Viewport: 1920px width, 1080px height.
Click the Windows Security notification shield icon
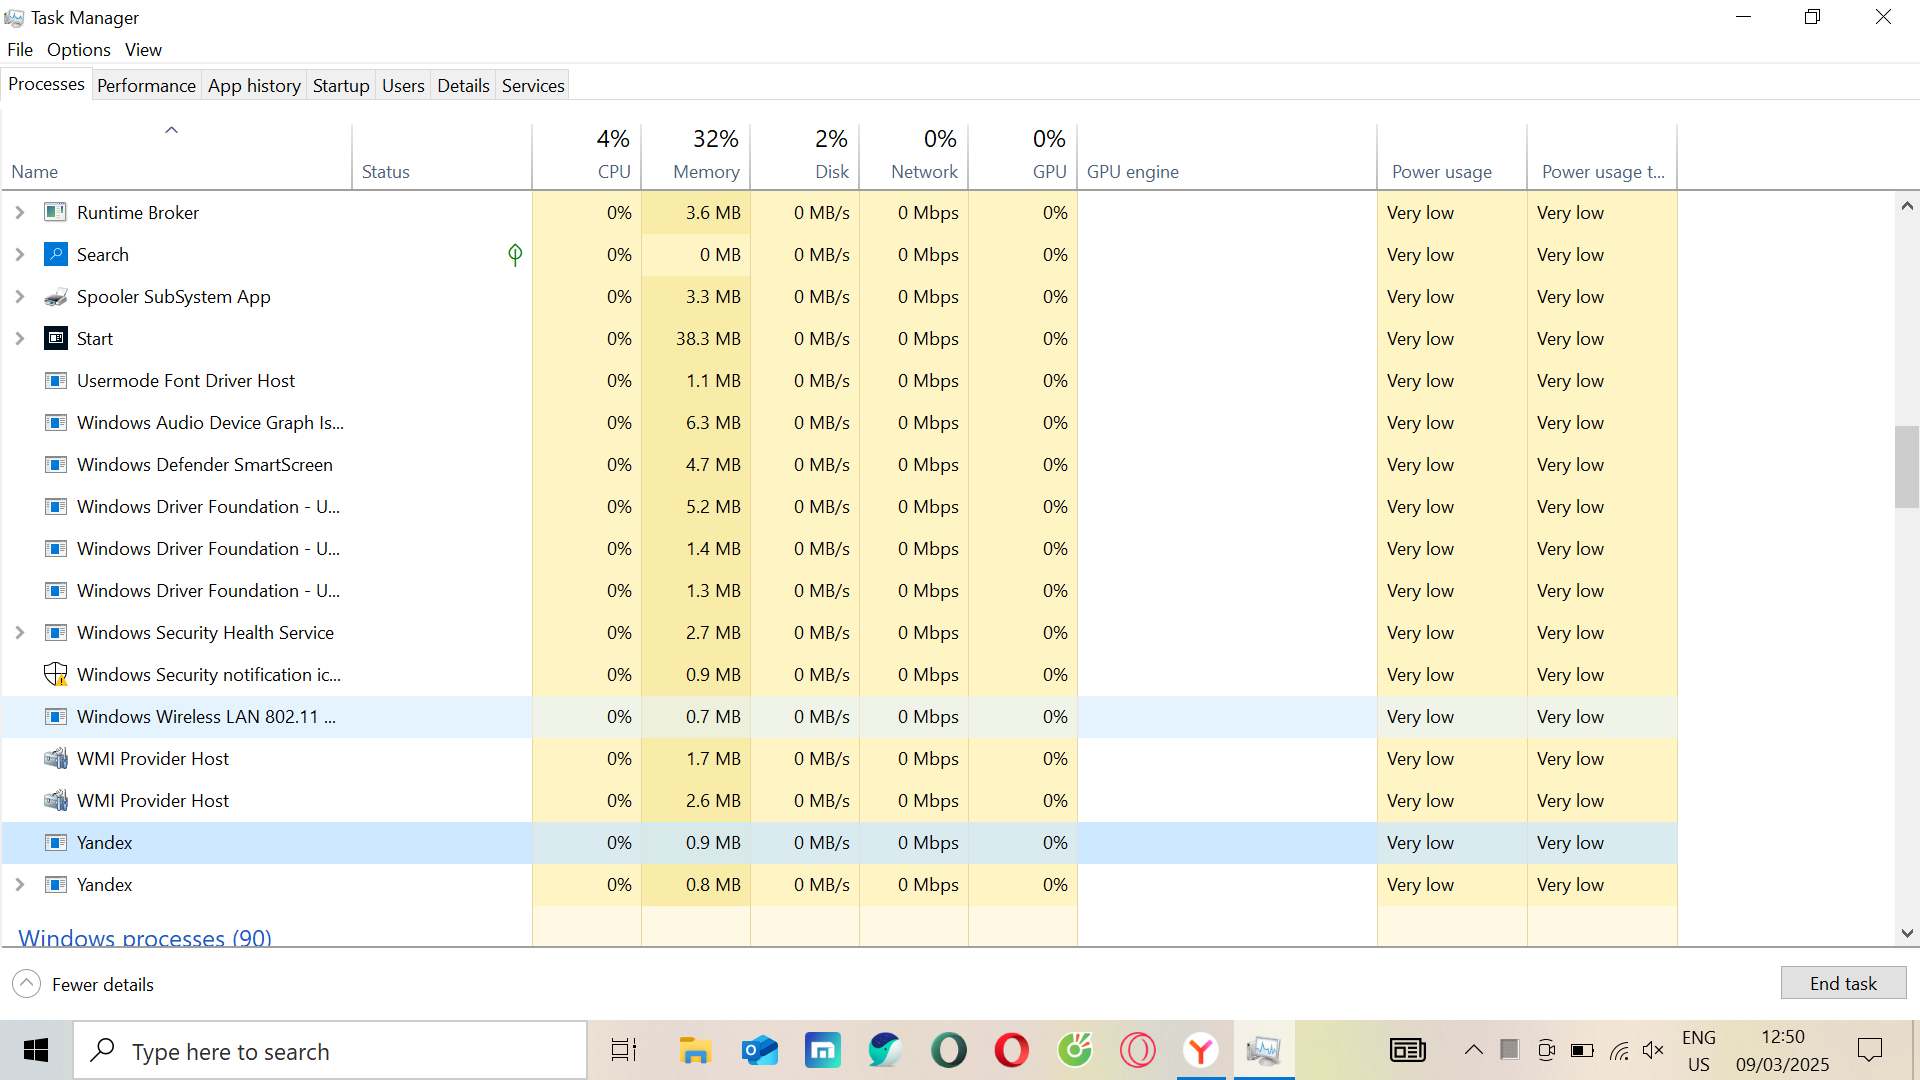56,675
